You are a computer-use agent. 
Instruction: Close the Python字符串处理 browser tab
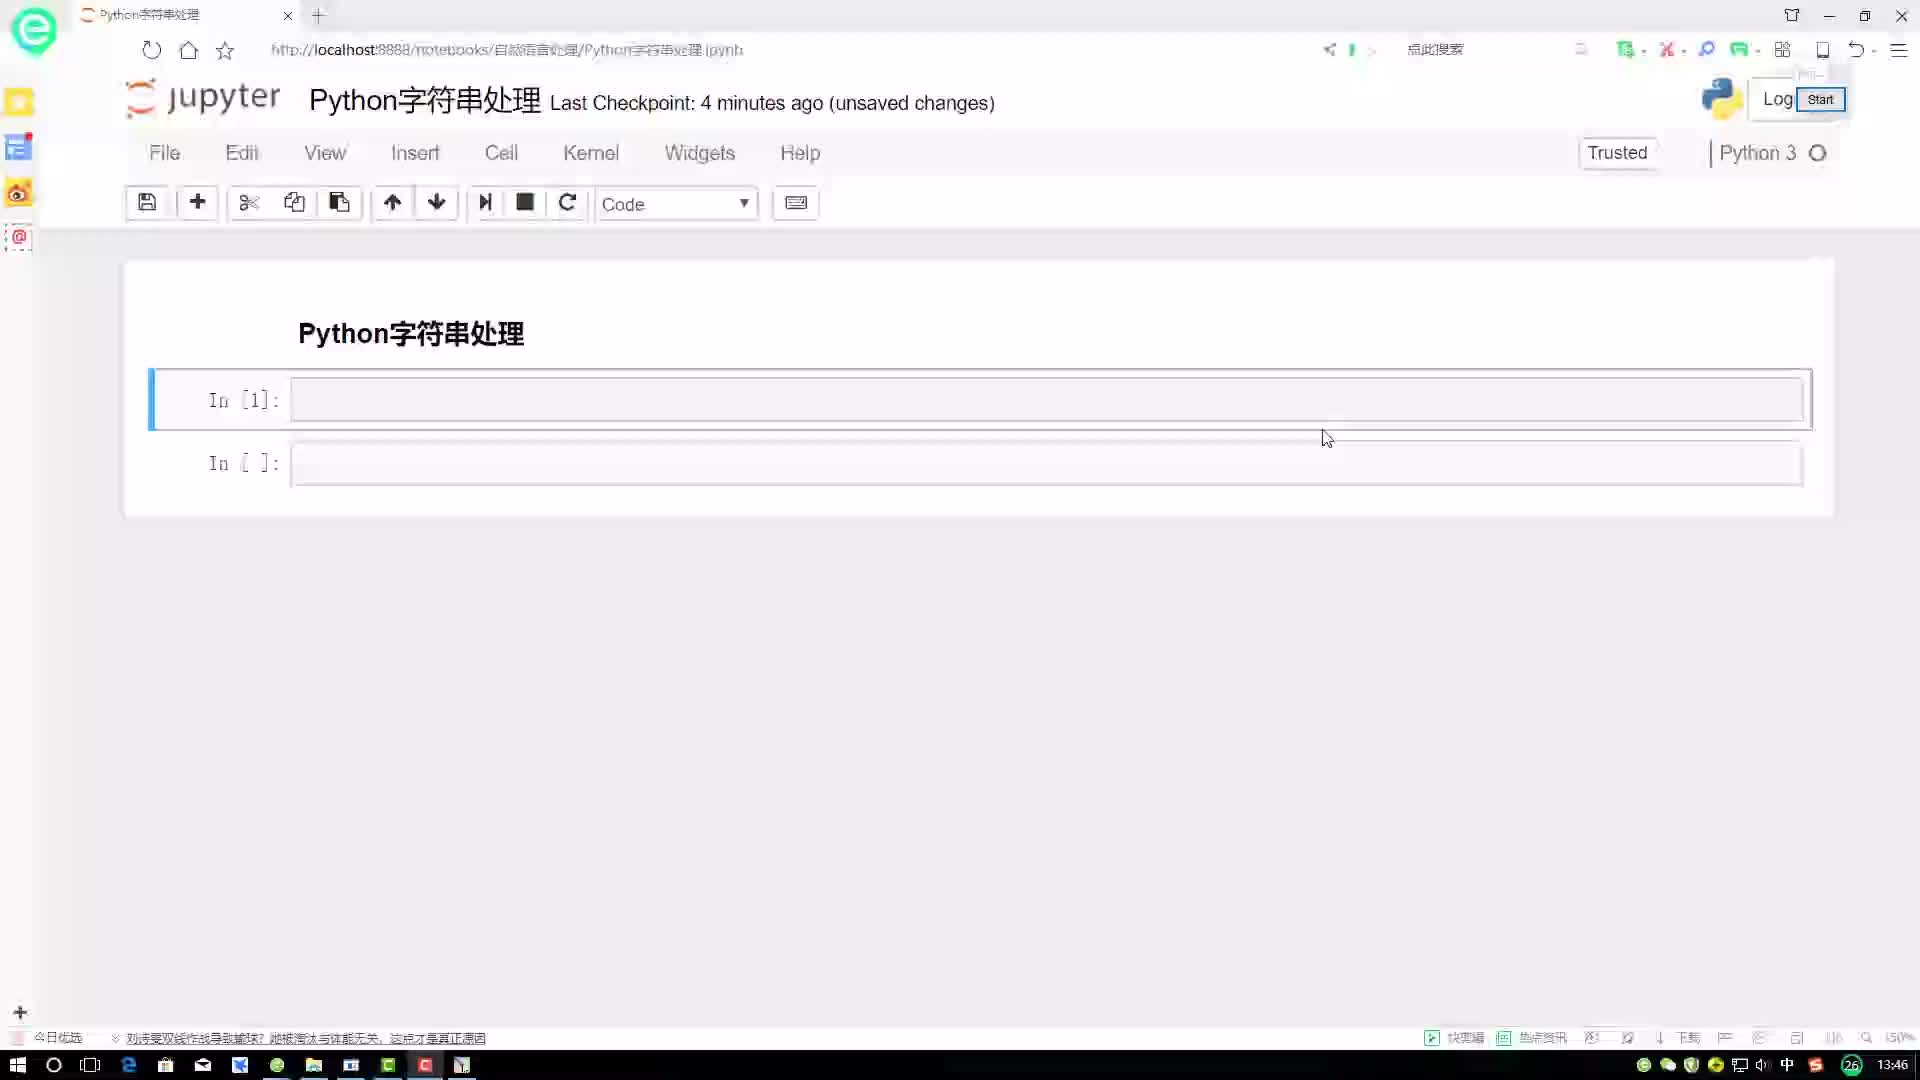(x=288, y=15)
